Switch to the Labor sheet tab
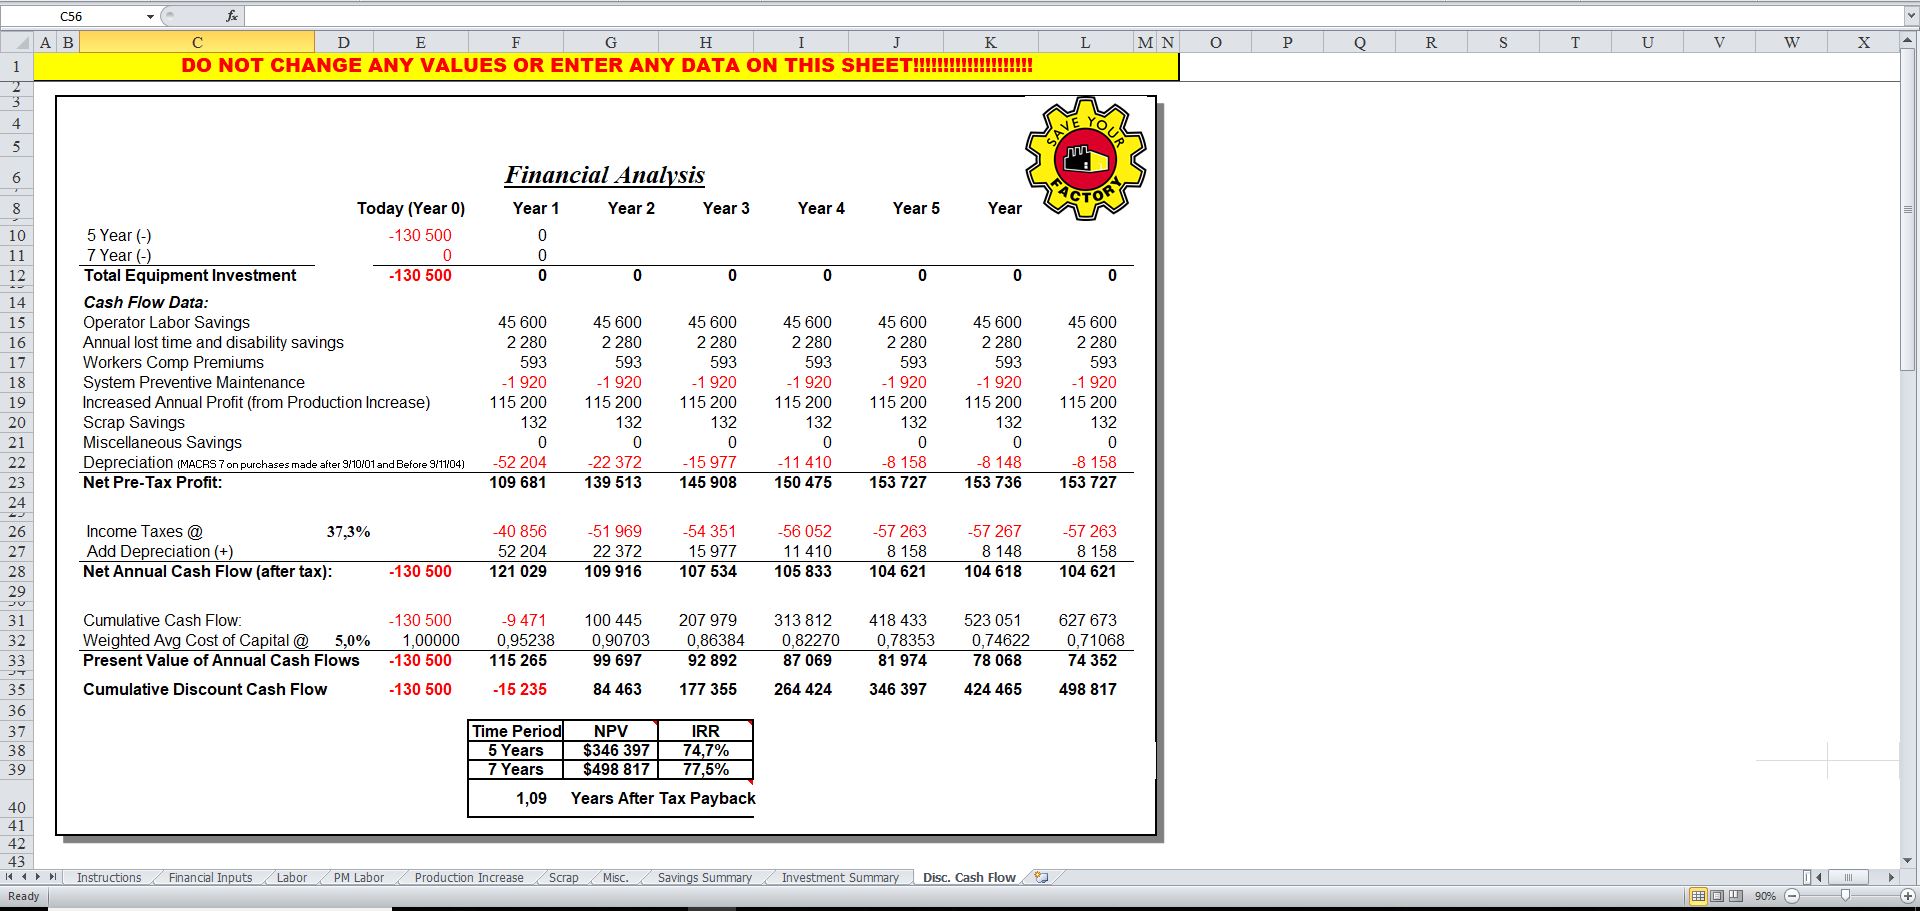The image size is (1920, 911). [x=292, y=877]
